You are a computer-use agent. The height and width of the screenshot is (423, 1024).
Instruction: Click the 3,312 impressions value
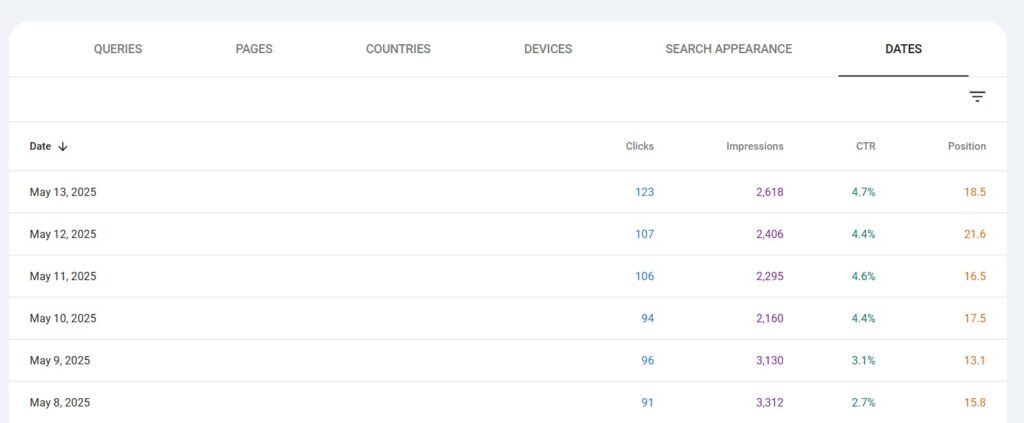point(767,402)
